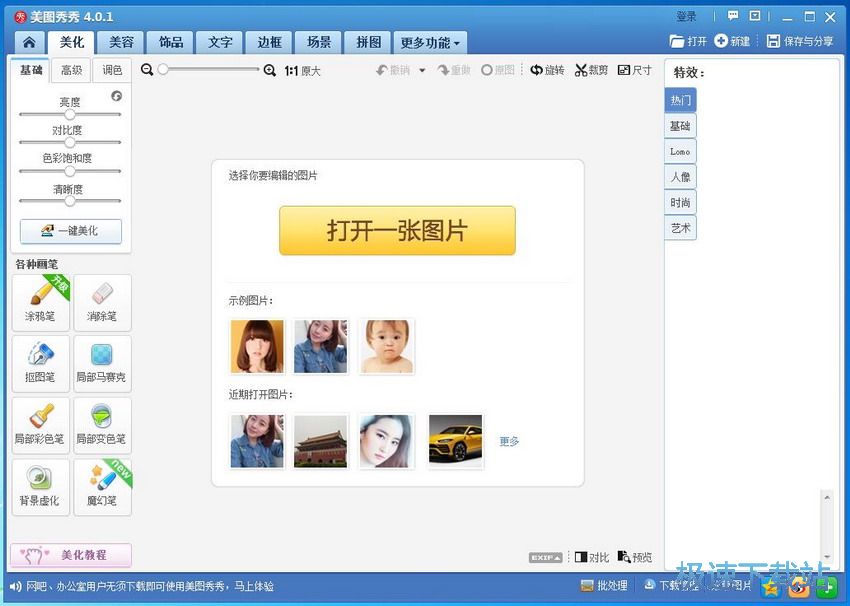Click the 预览 preview icon

click(624, 557)
